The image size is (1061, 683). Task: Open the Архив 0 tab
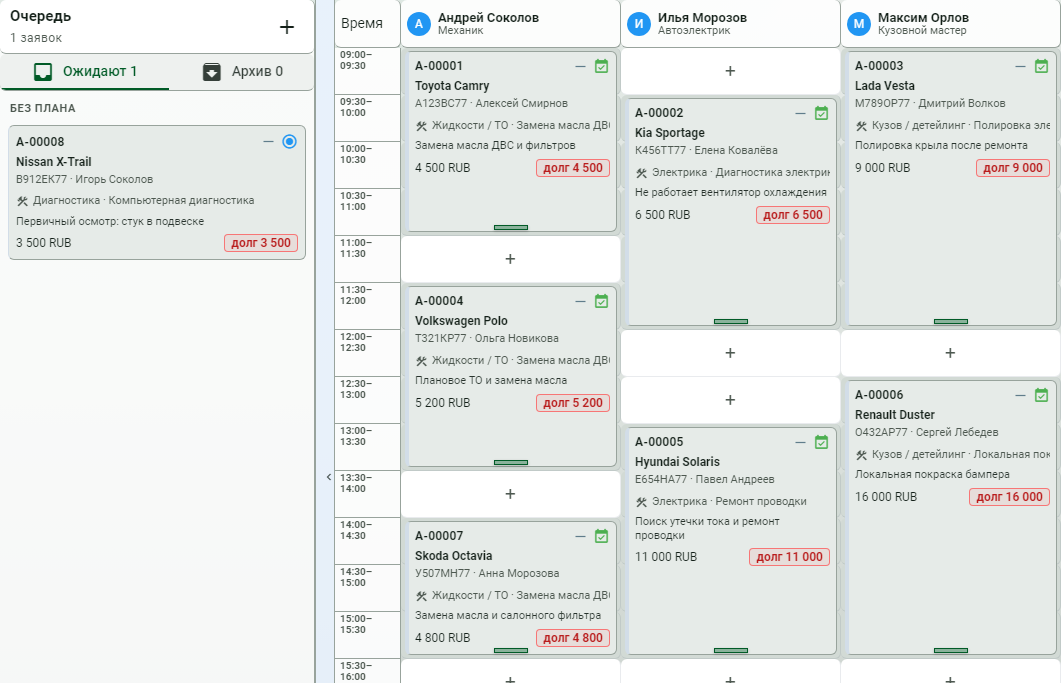click(242, 72)
